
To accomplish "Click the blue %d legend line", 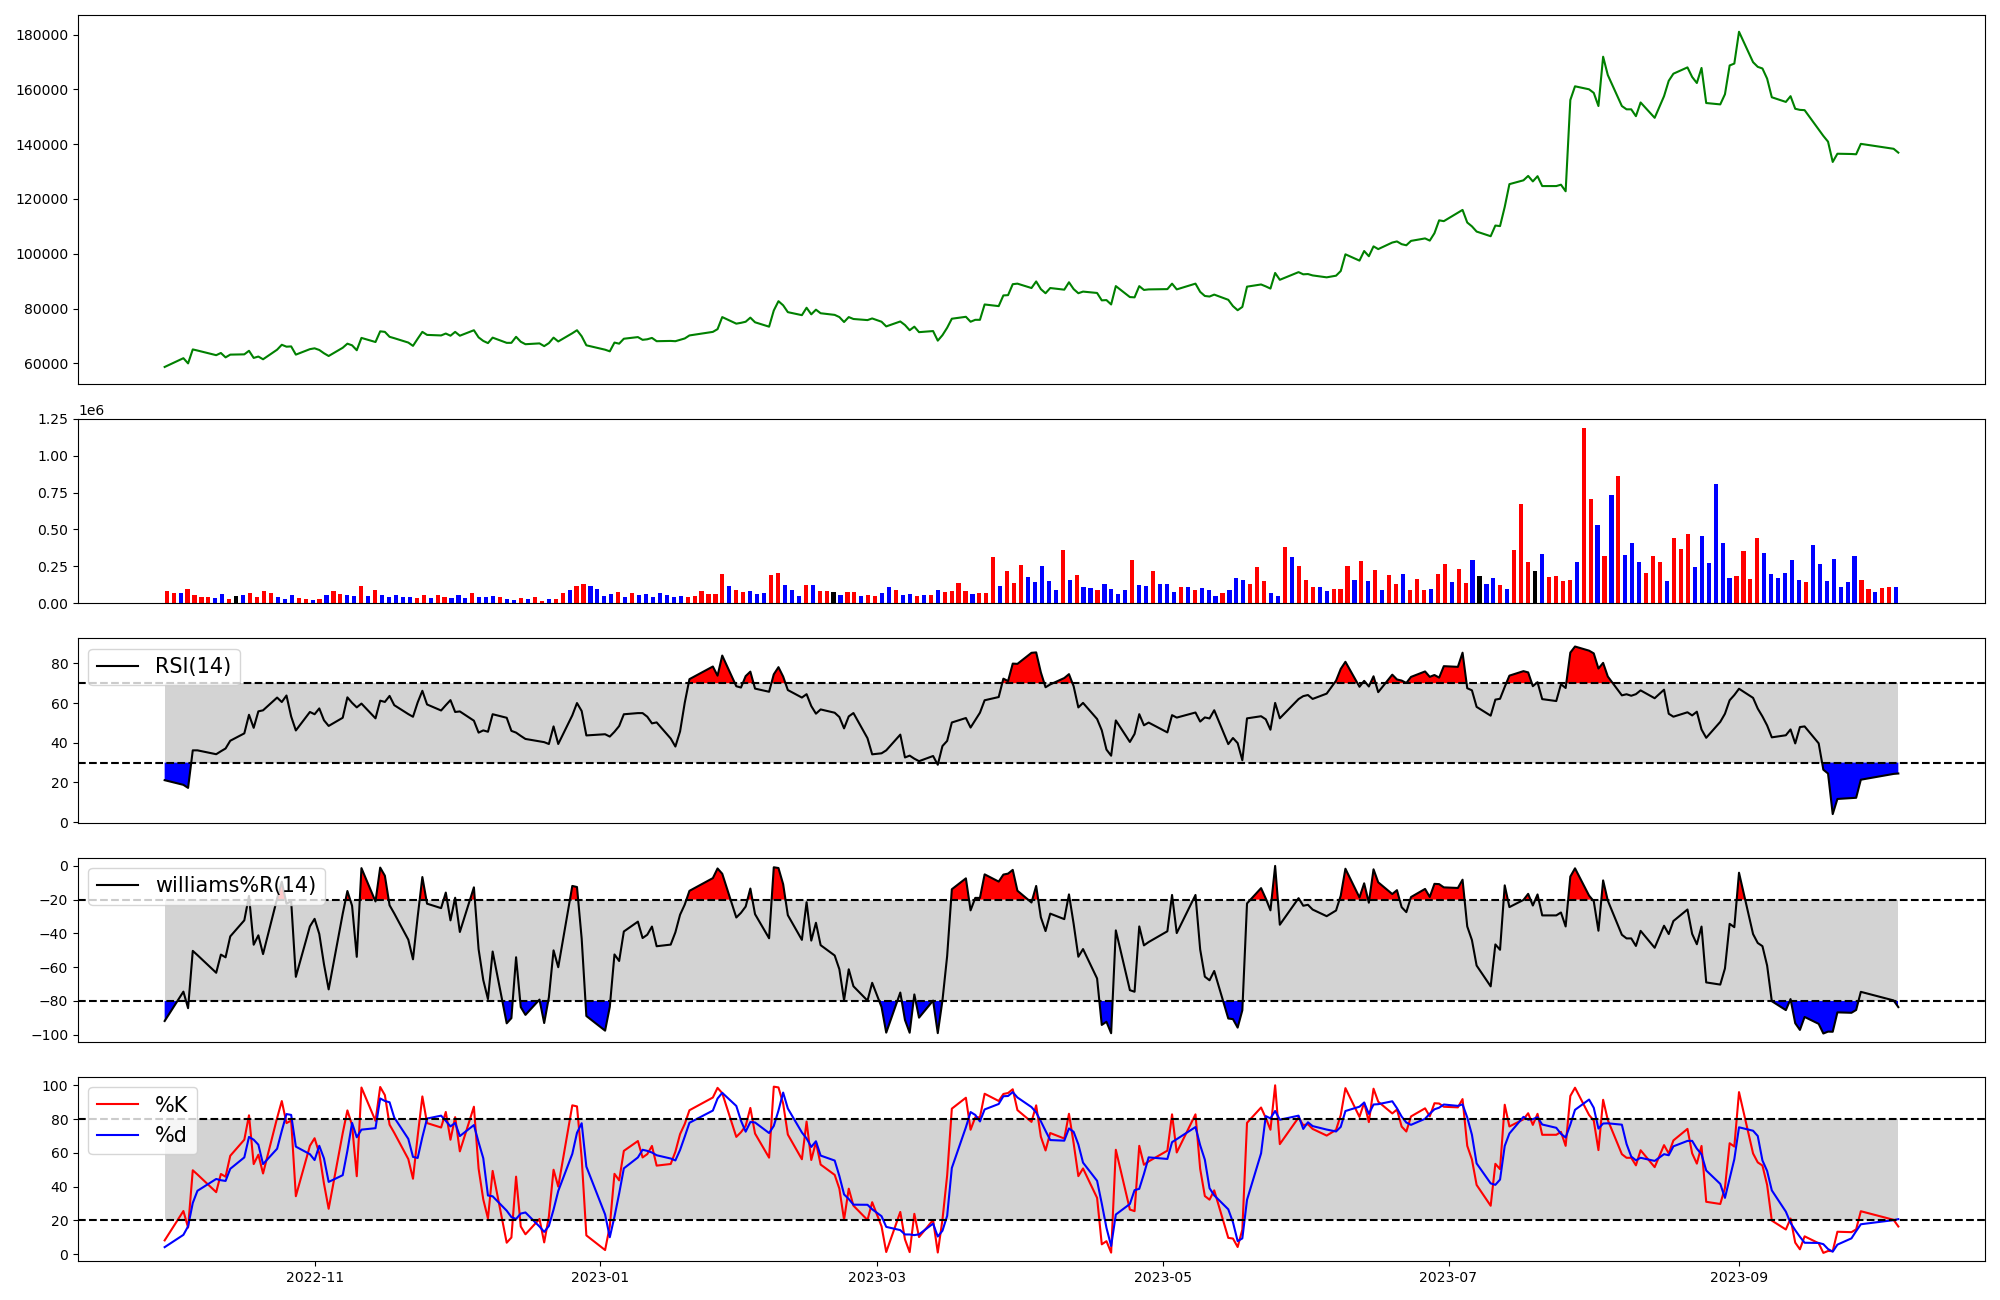I will pos(116,1135).
